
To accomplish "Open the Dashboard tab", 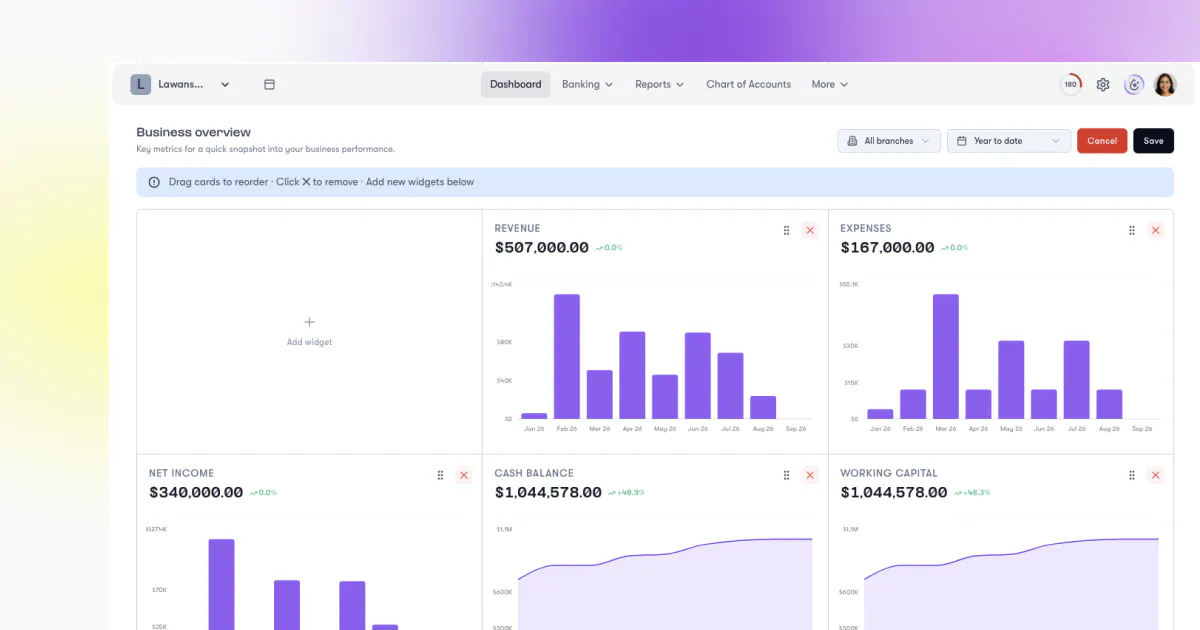I will 516,85.
